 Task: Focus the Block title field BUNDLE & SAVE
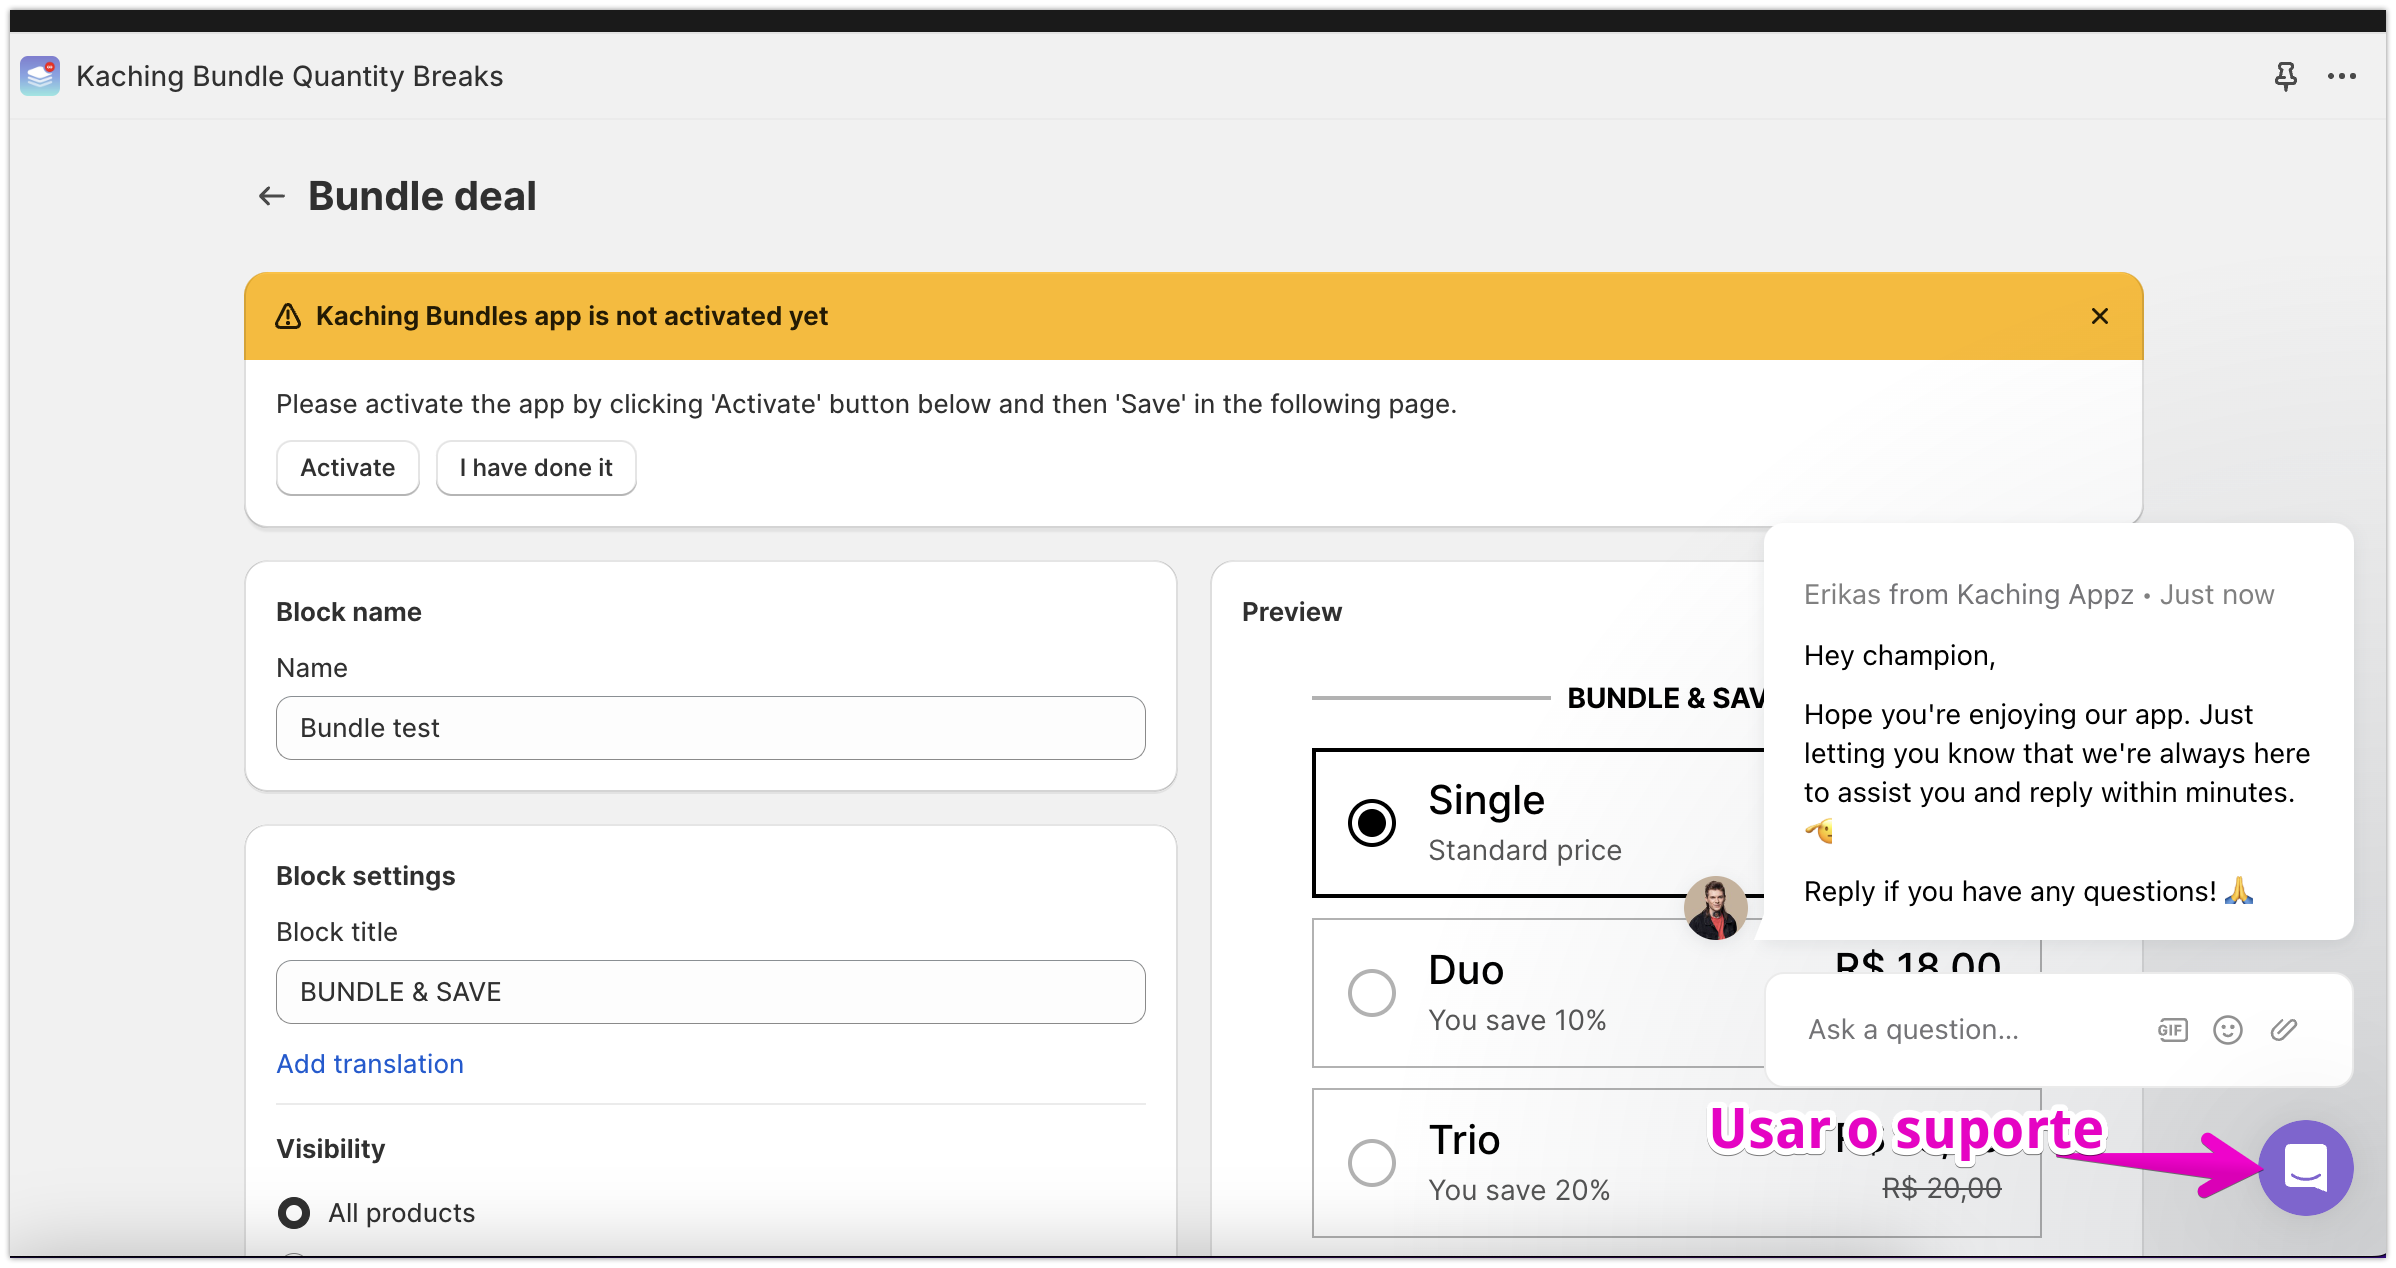711,992
